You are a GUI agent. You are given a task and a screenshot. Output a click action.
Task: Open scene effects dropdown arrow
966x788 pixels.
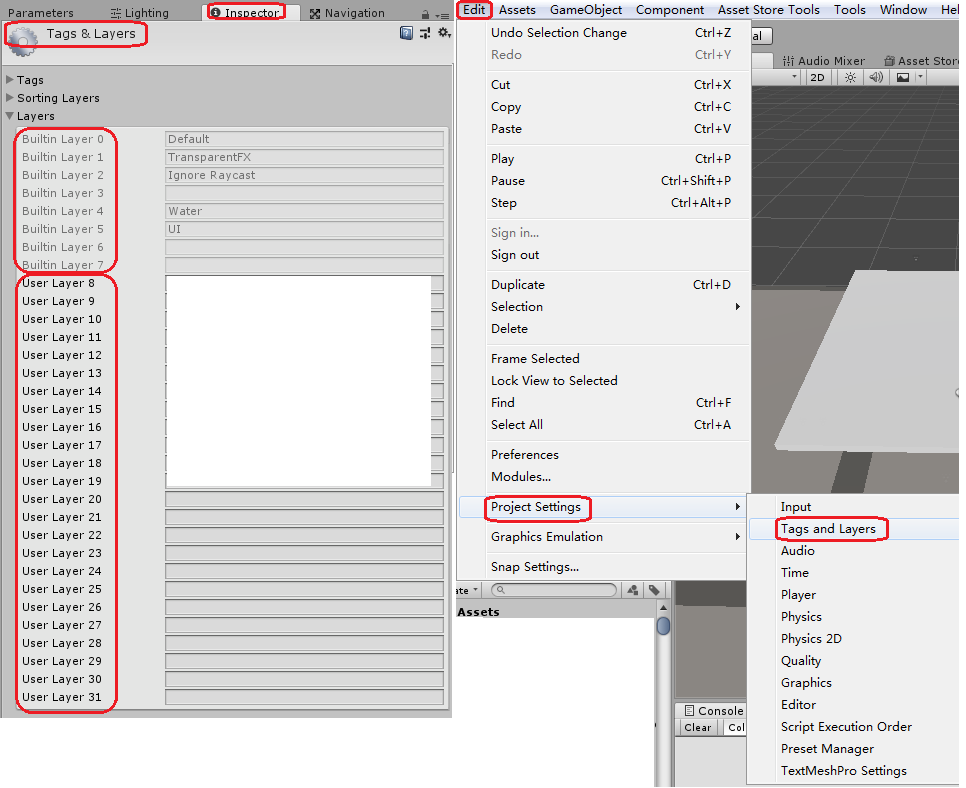[920, 77]
